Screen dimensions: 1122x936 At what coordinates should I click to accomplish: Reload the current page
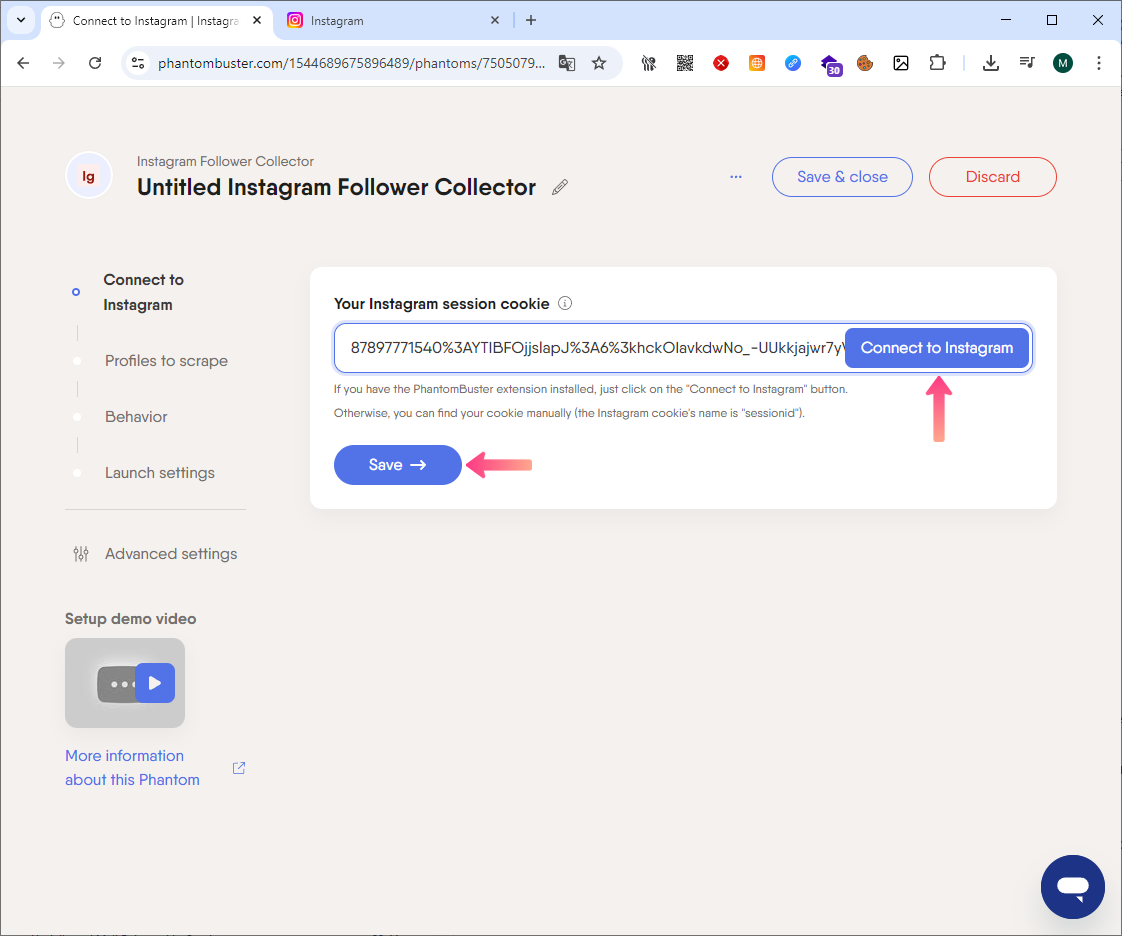point(94,63)
